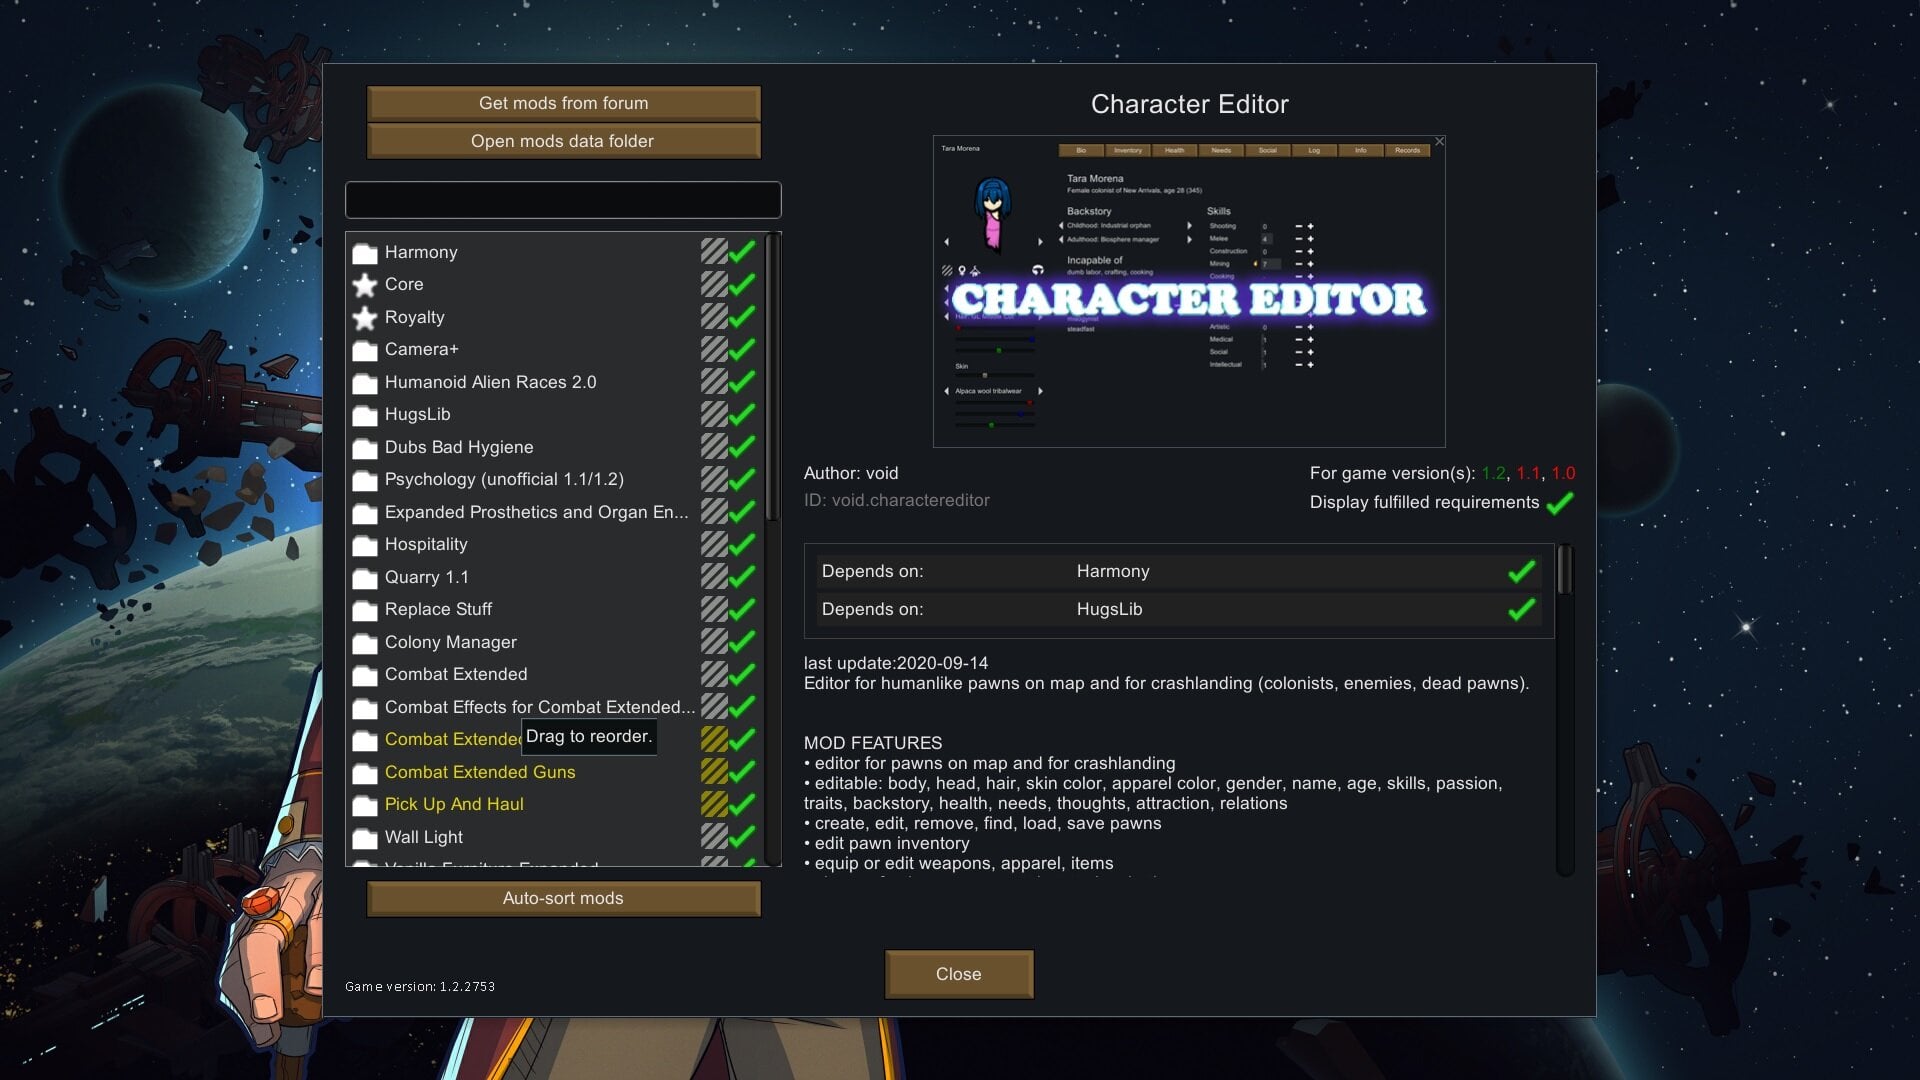Click the Psychology mod folder icon

(x=365, y=480)
